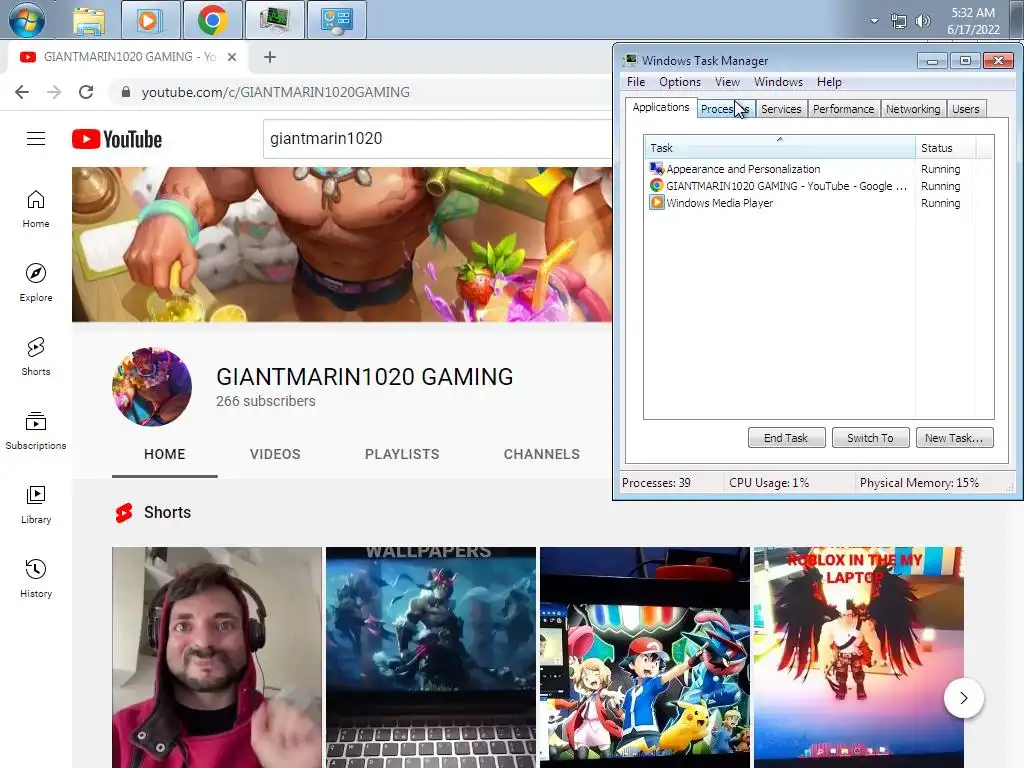Open network status tray icon

pyautogui.click(x=899, y=21)
